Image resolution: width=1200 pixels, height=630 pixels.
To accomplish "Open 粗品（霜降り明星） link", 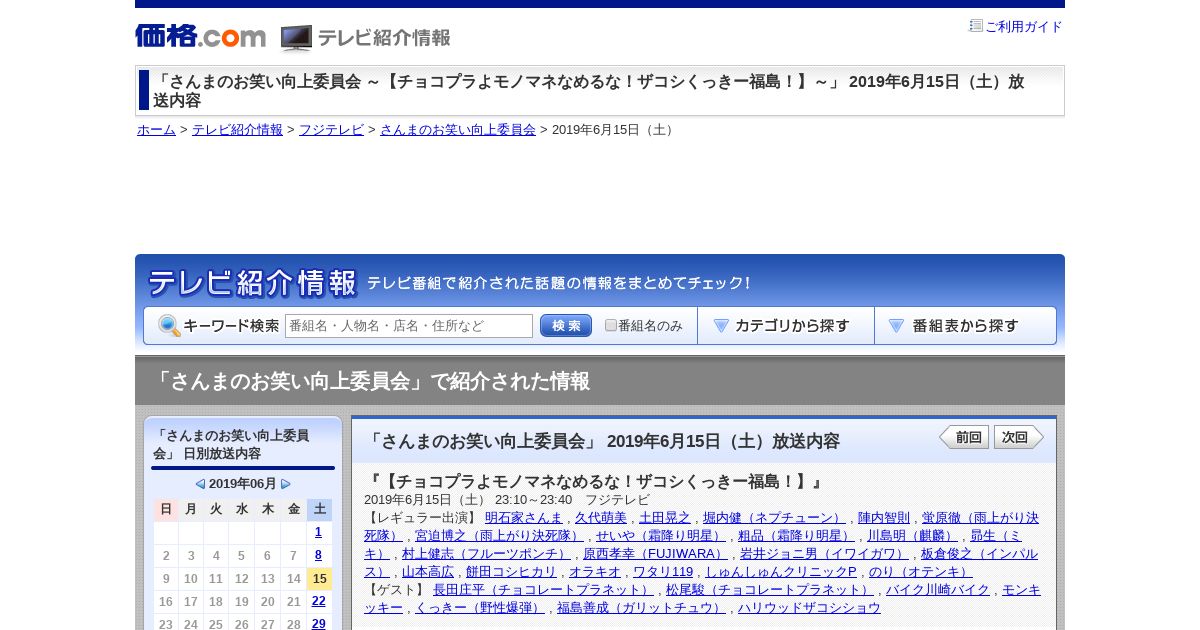I will pos(796,535).
